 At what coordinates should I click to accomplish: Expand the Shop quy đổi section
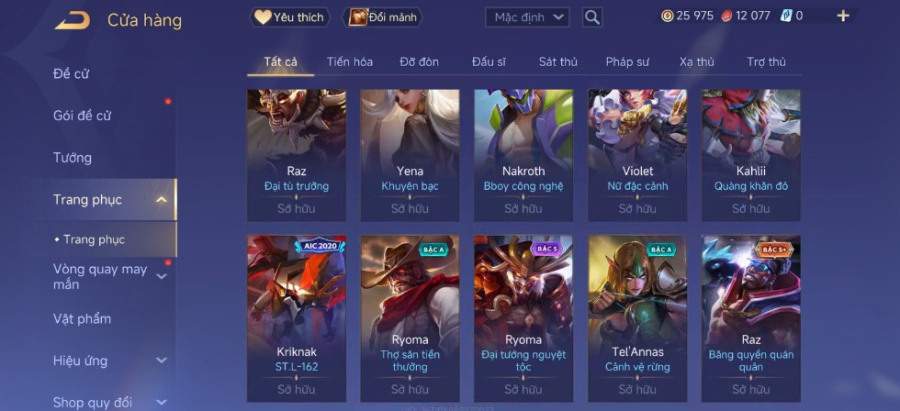162,402
